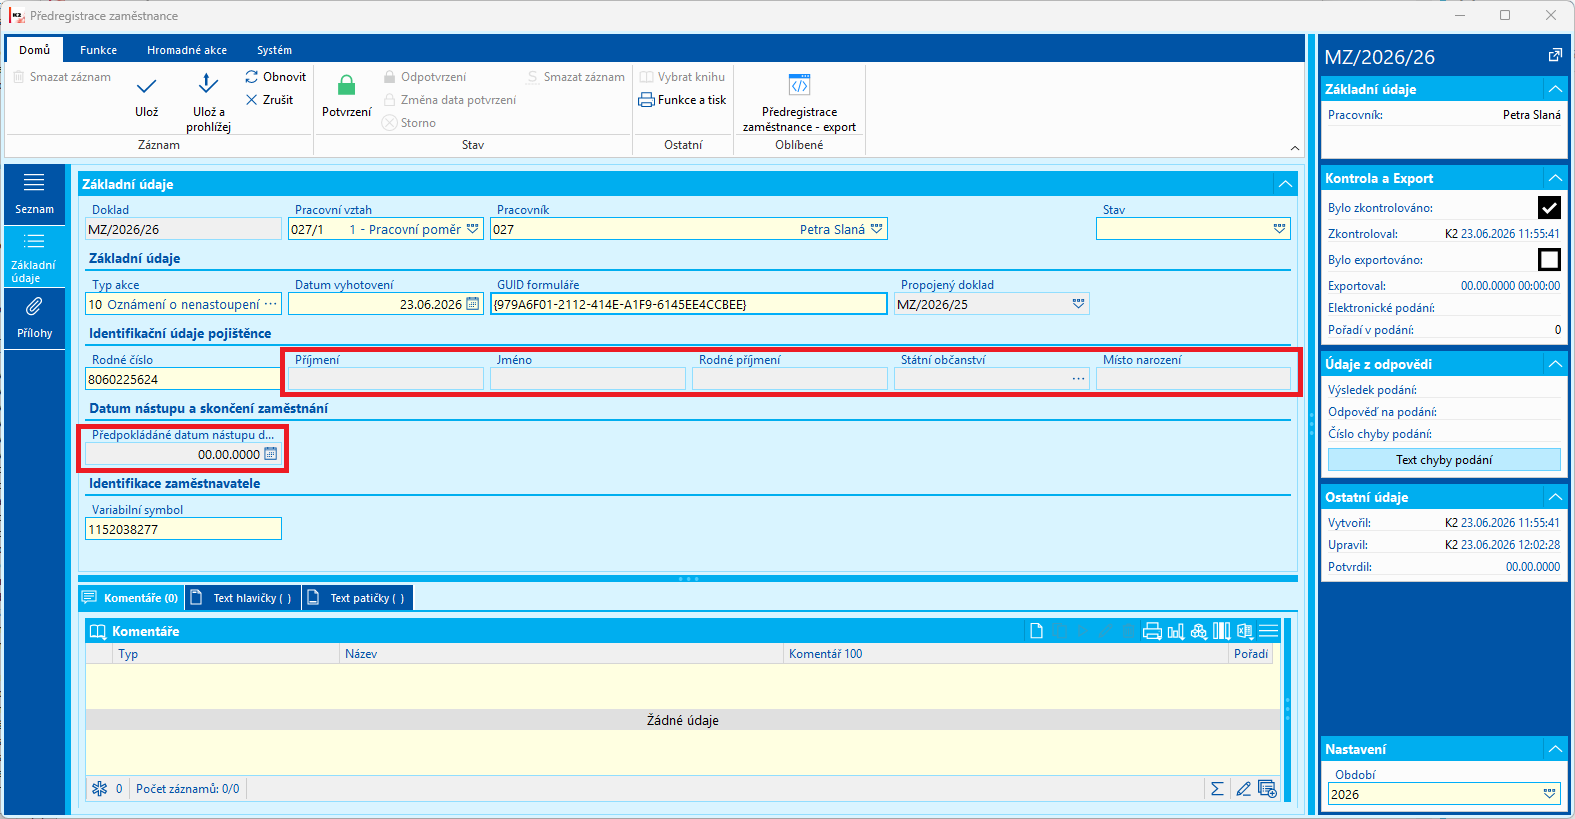Screen dimensions: 1575x819
Task: Click Storno button
Action: coord(408,123)
